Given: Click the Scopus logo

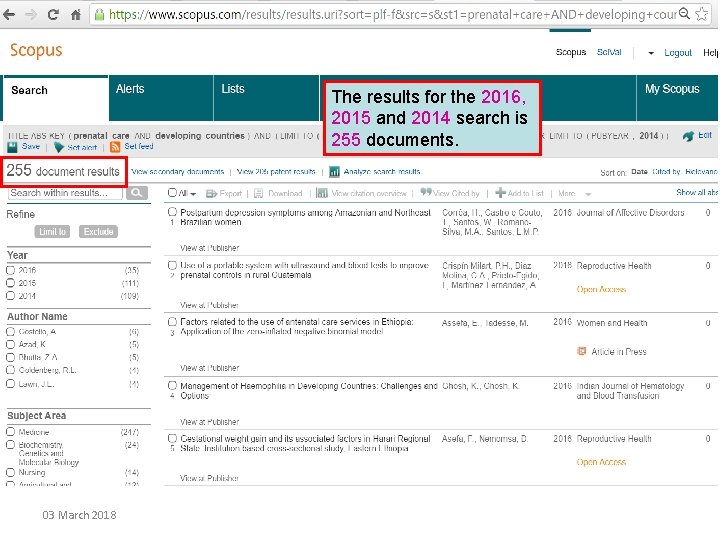Looking at the screenshot, I should (36, 51).
